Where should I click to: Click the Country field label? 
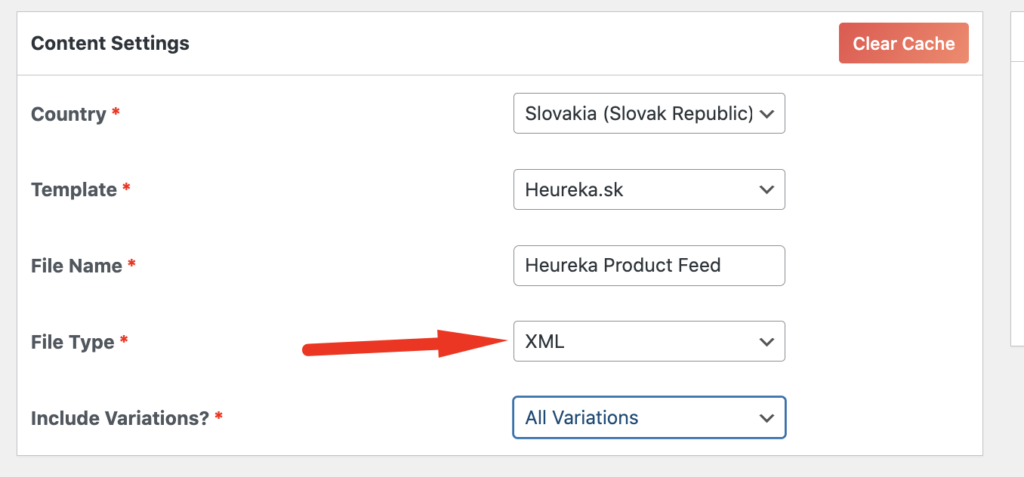pyautogui.click(x=69, y=114)
